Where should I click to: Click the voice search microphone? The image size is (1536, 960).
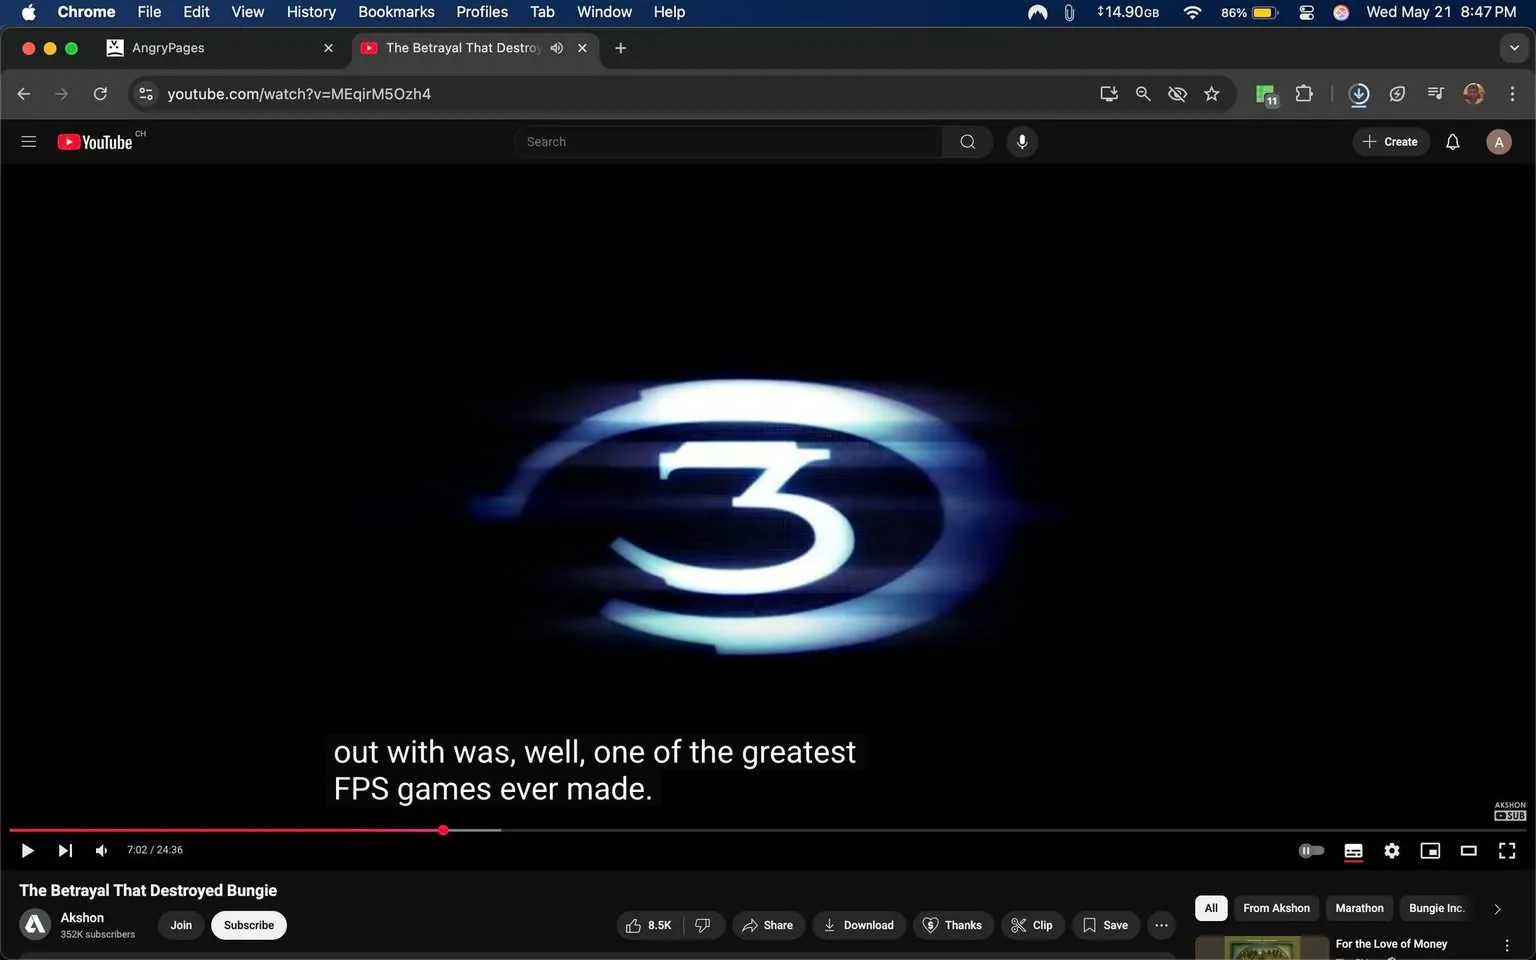1021,141
